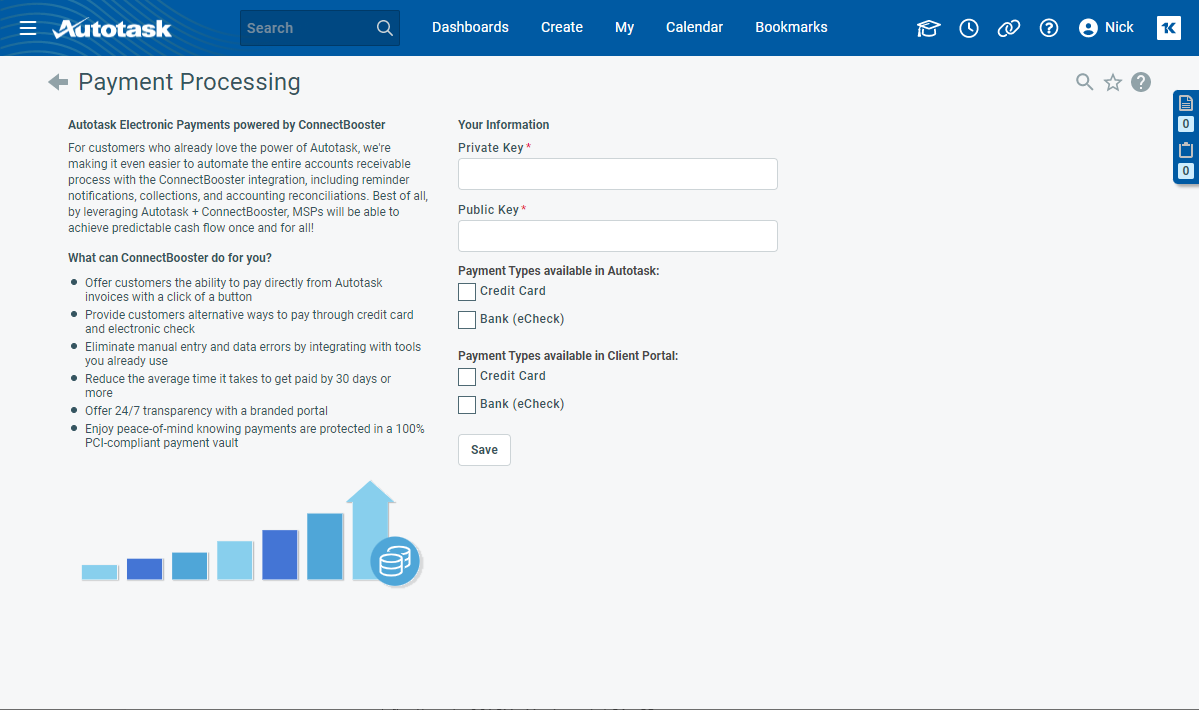Open the recent history clock icon
The height and width of the screenshot is (710, 1199).
tap(969, 28)
